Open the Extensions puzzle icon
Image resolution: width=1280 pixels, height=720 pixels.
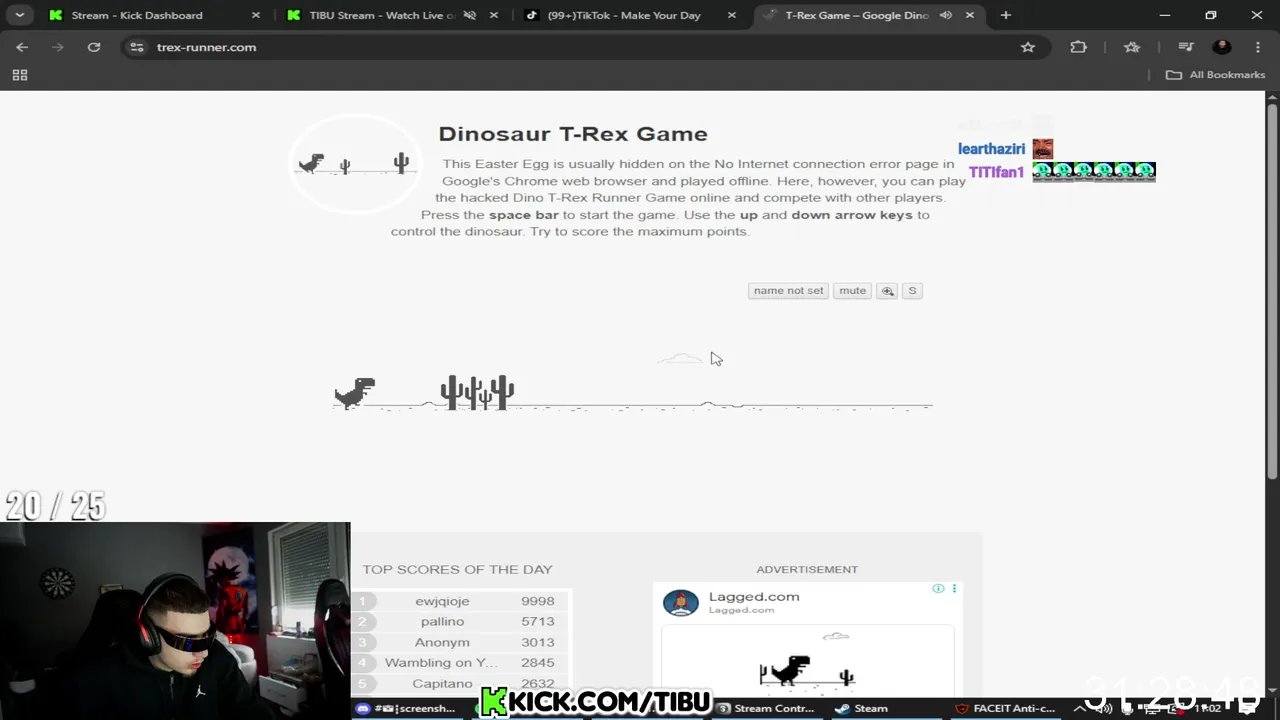[1078, 47]
